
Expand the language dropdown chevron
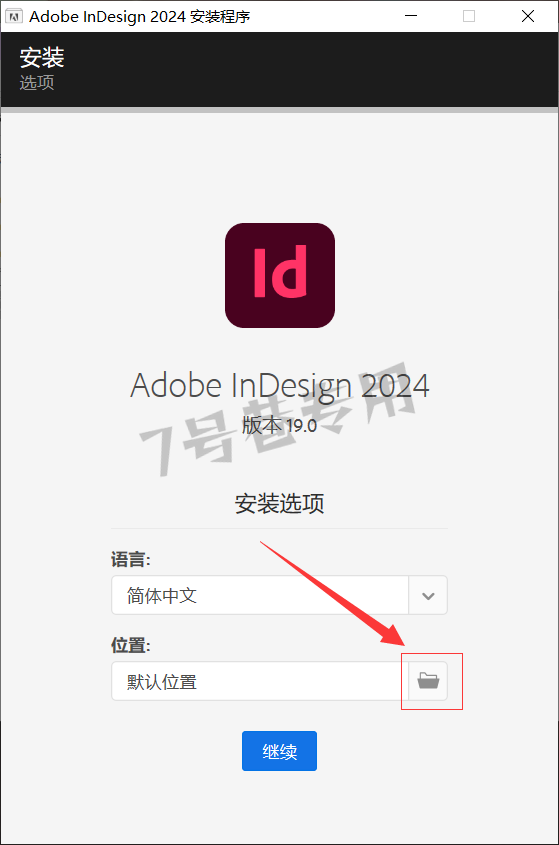coord(428,595)
